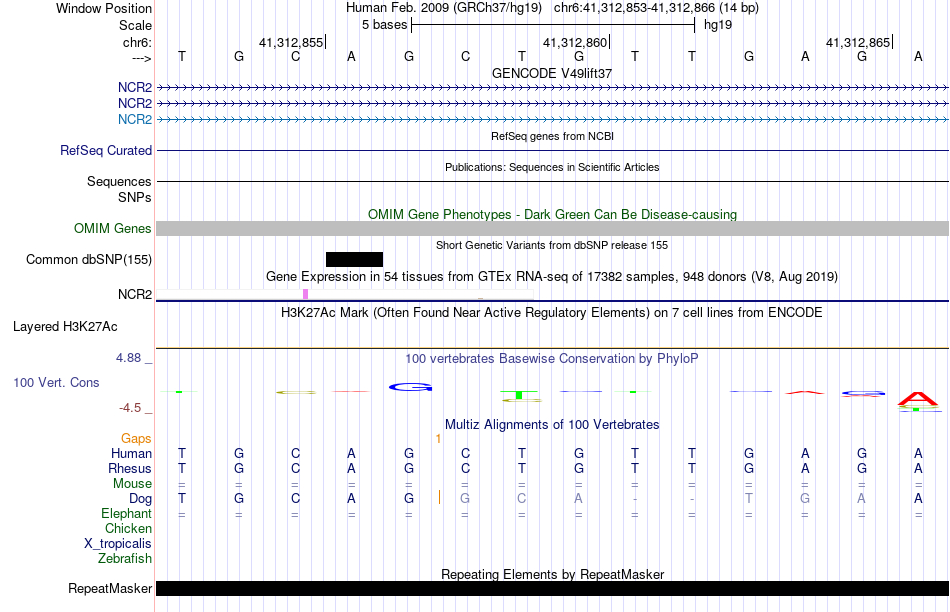Click the 'Dog' species label
This screenshot has height=612, width=950.
pos(140,498)
